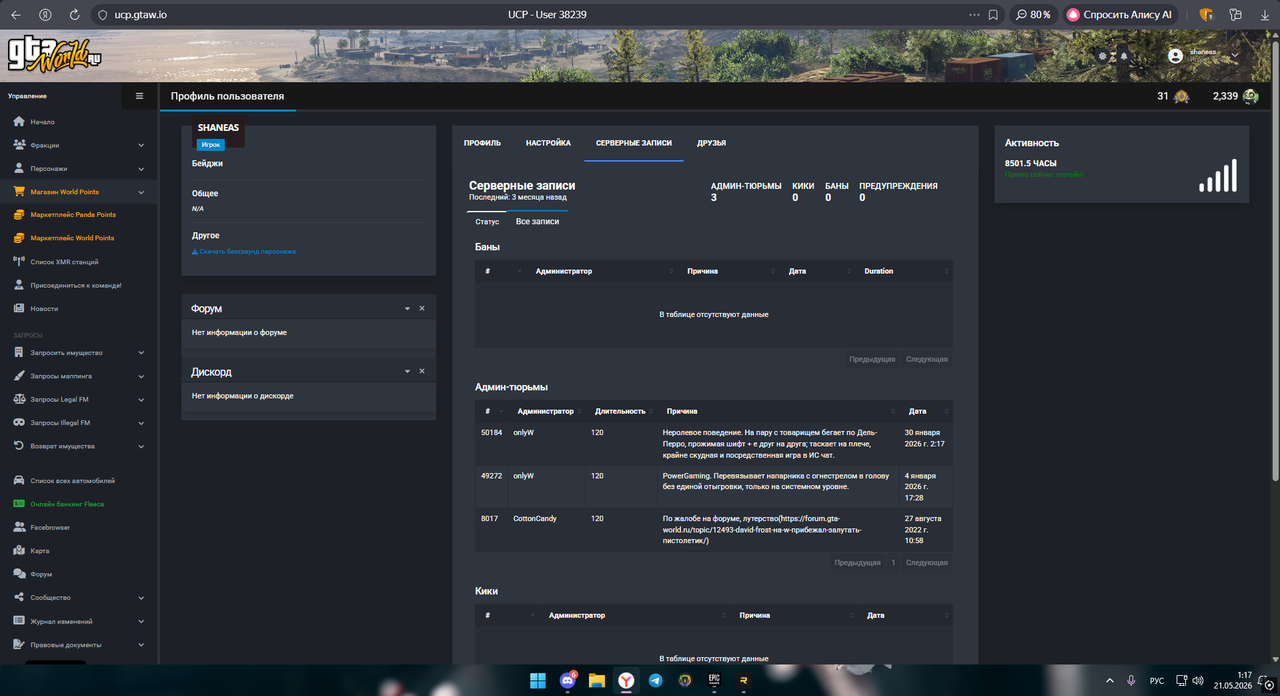
Task: Open Онлайн банкинг Fleeca
Action: point(67,504)
